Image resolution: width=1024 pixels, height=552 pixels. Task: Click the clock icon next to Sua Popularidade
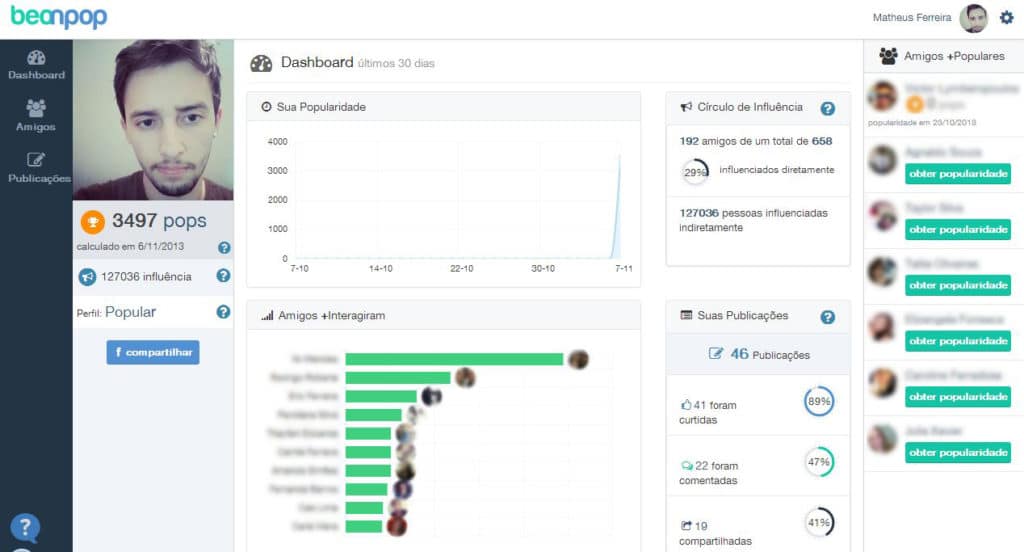click(266, 106)
